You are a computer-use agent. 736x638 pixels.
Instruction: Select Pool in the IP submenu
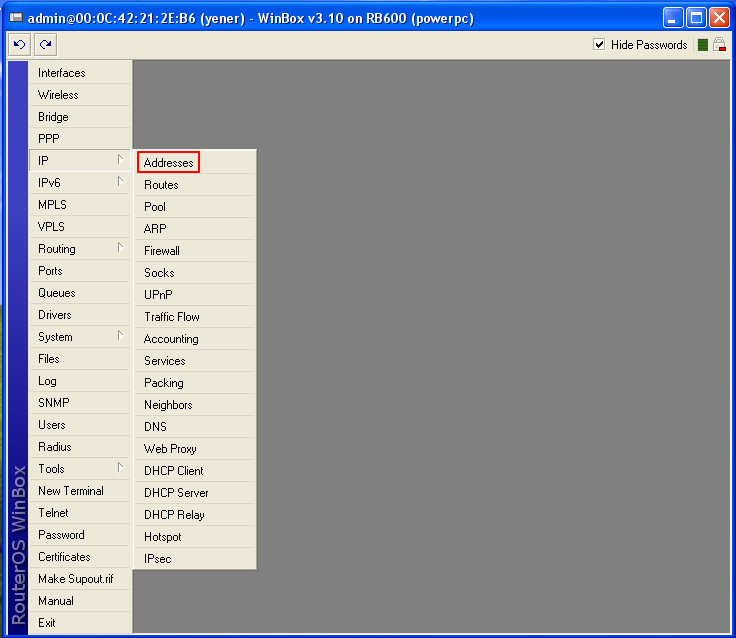pos(195,207)
